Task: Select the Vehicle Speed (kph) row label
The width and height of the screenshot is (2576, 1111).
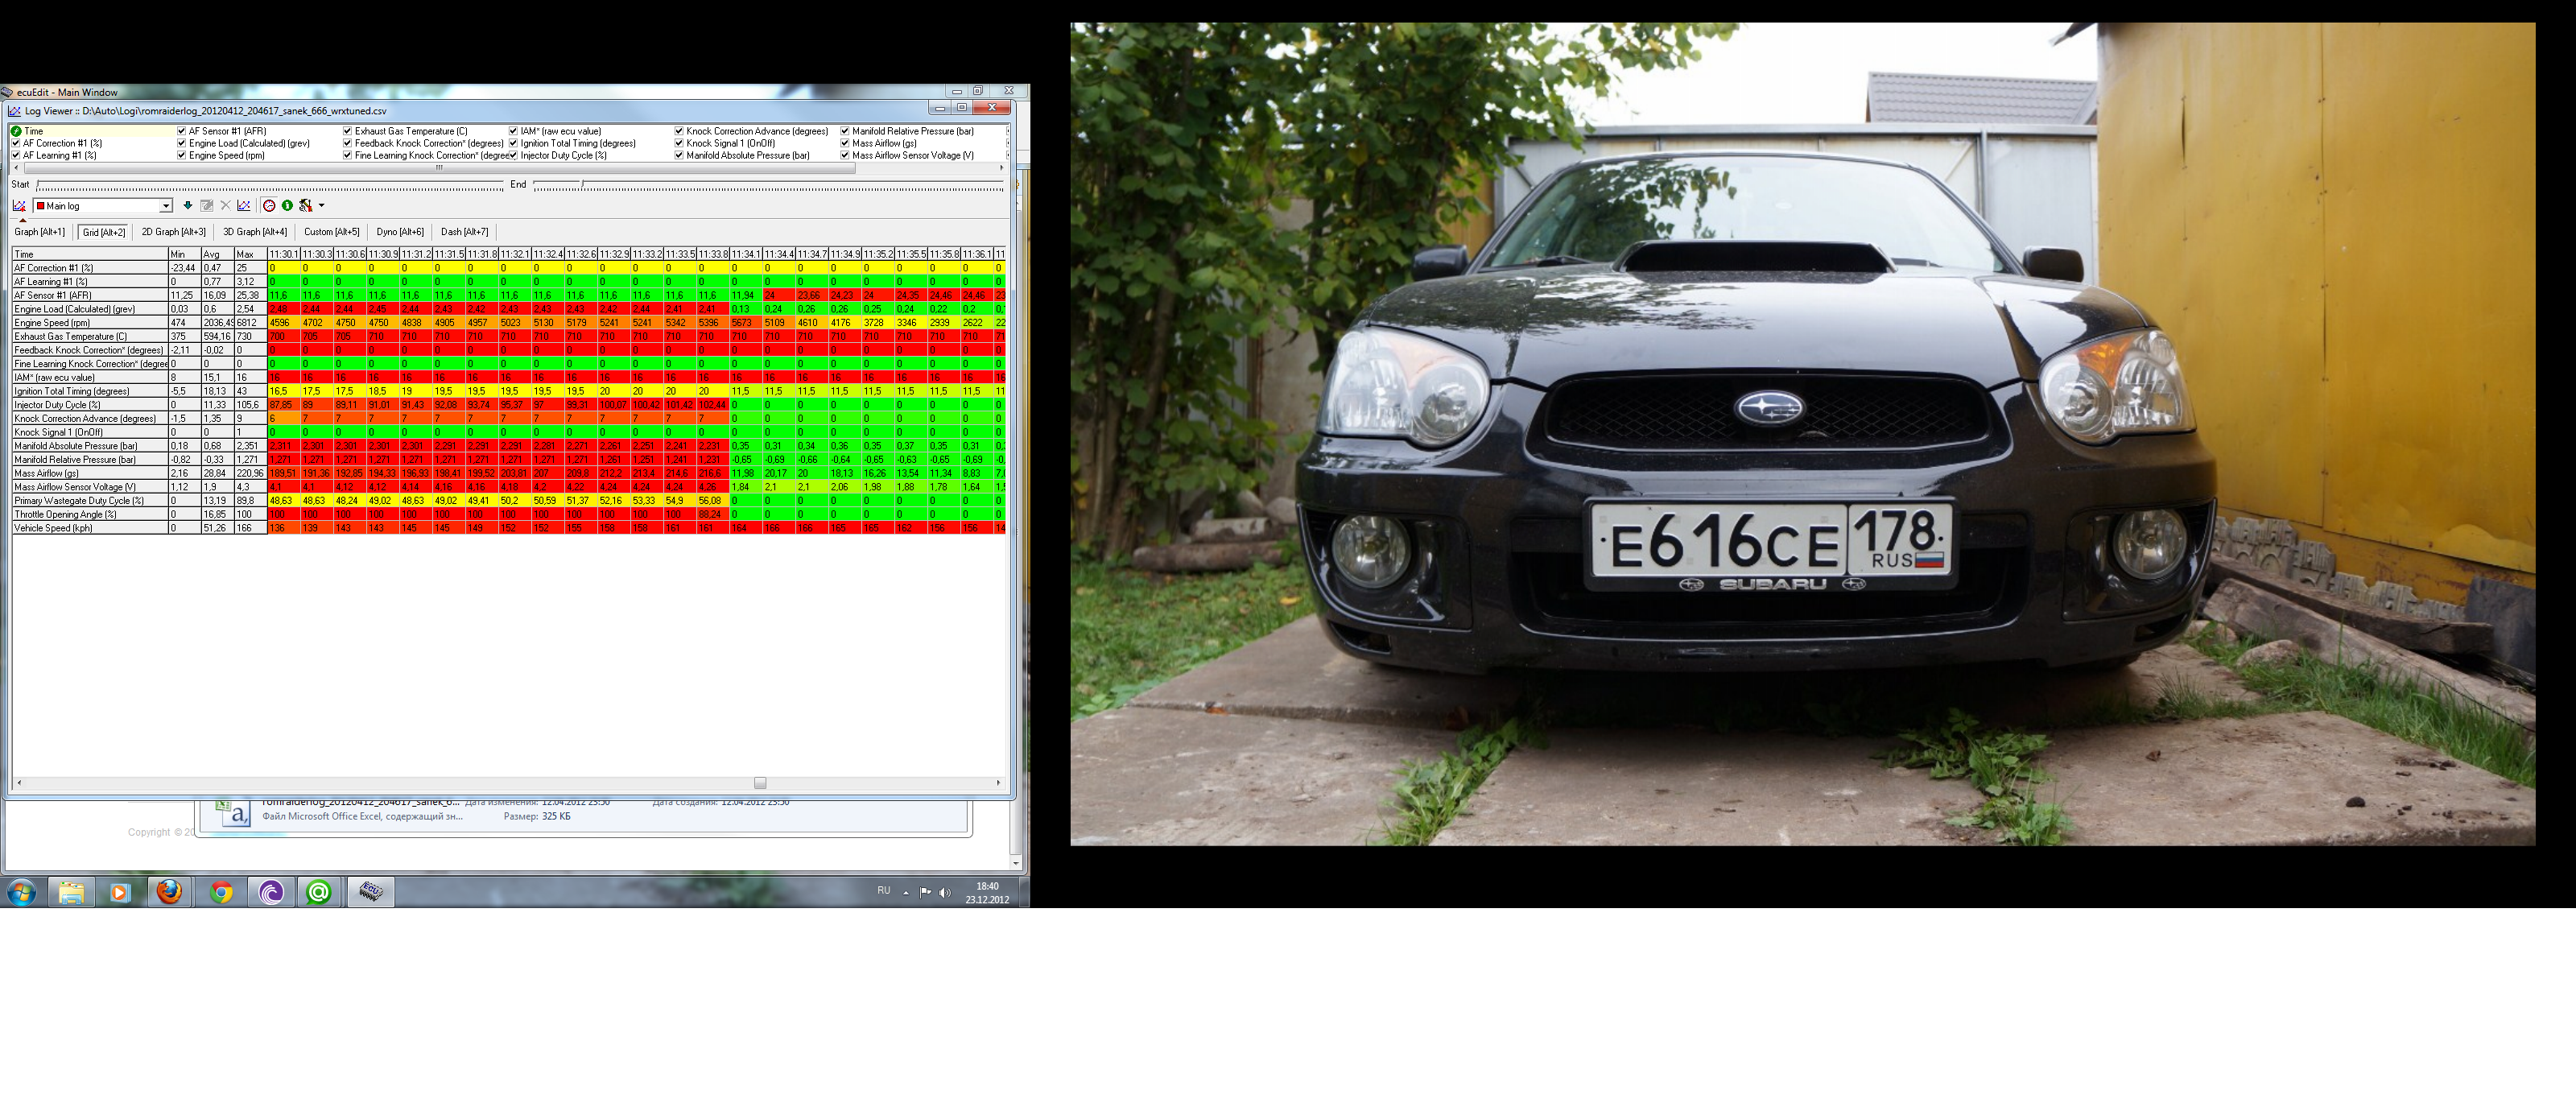Action: point(90,528)
